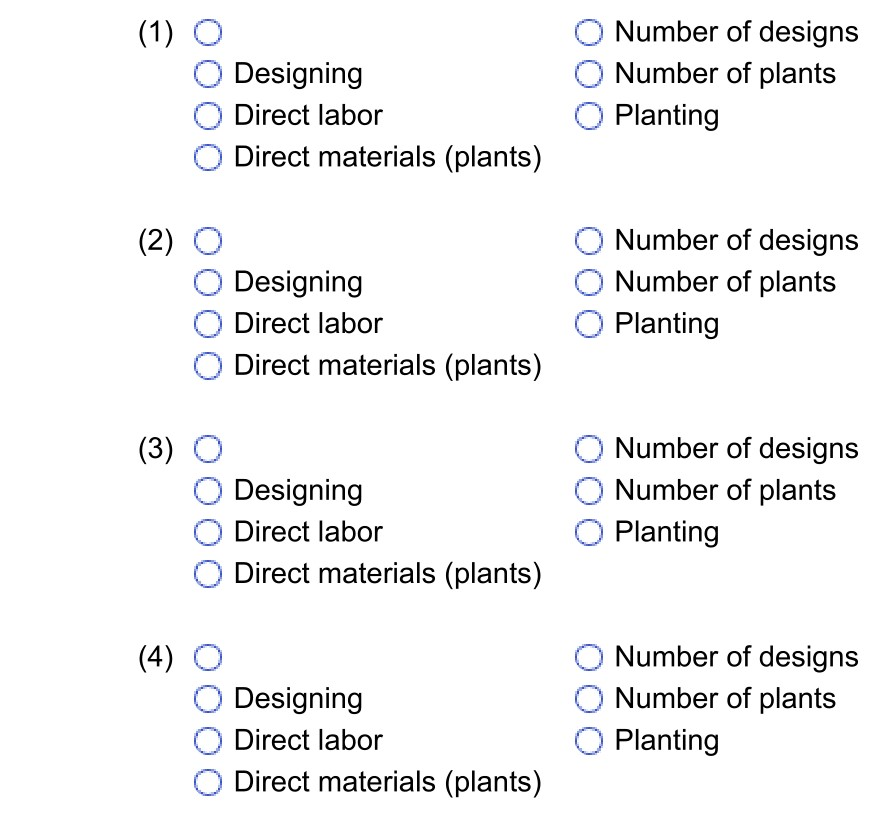Select the blank top radio in question 2
The height and width of the screenshot is (826, 885).
coord(208,240)
